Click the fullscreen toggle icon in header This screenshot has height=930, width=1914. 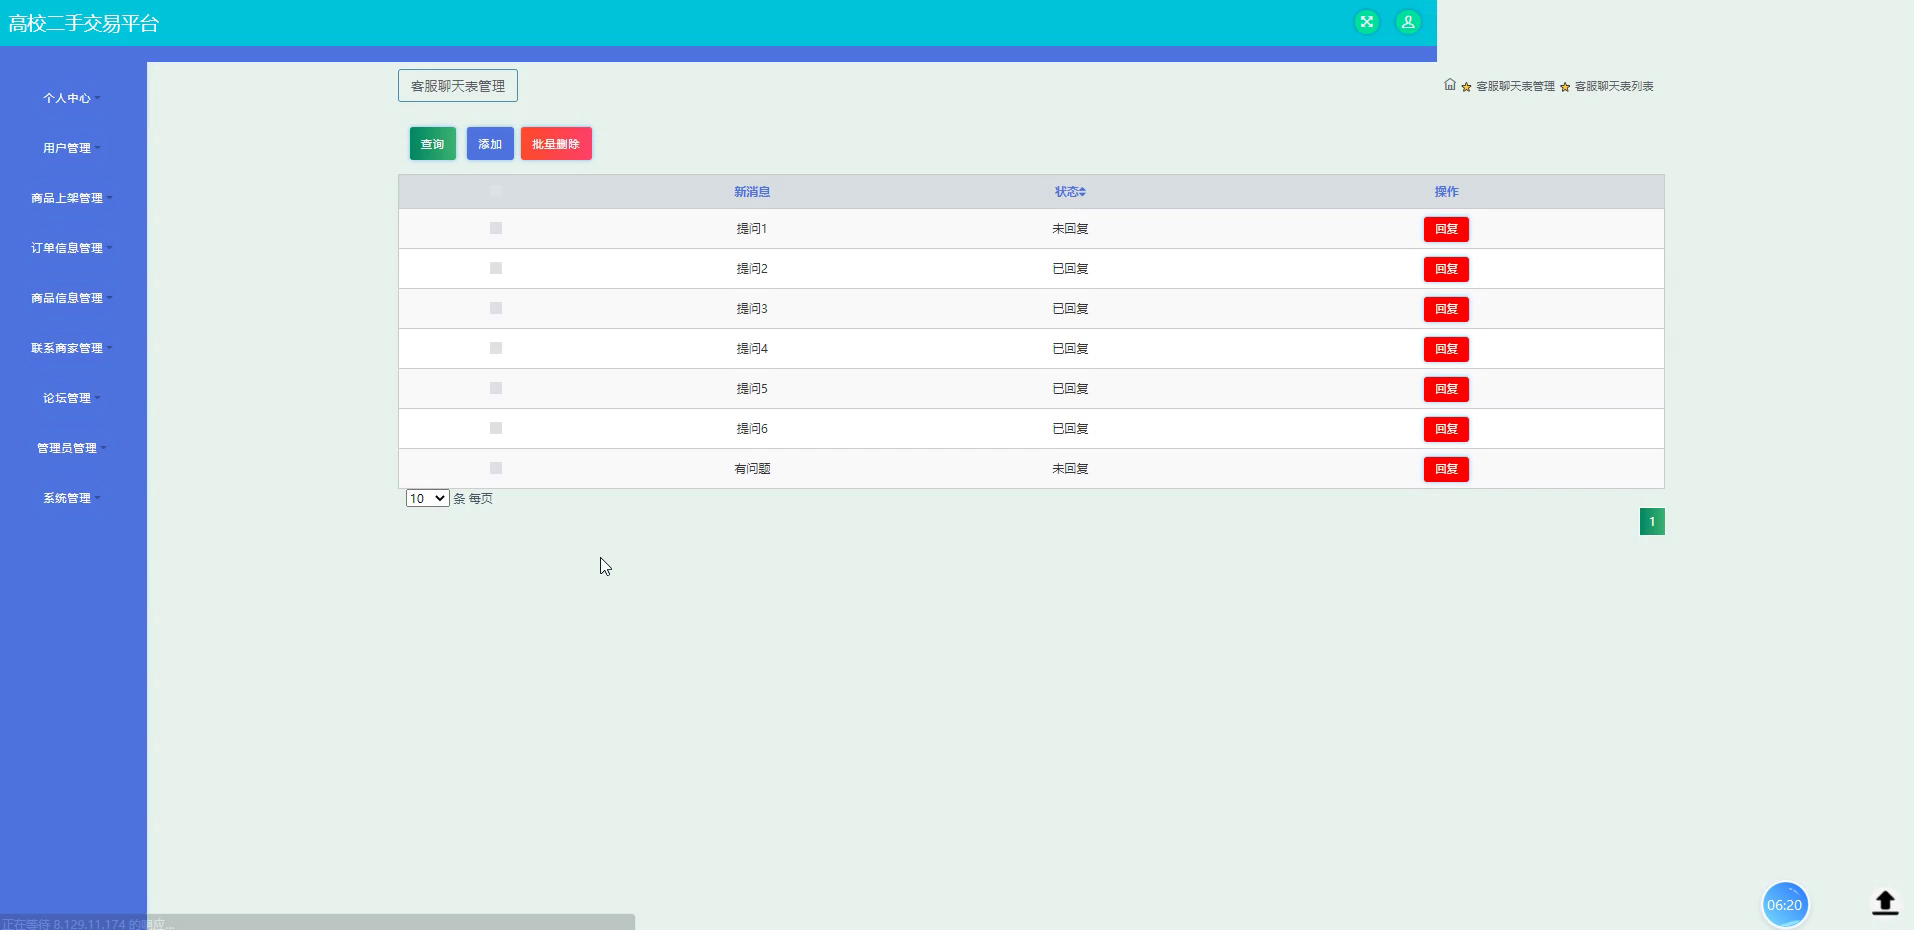click(x=1366, y=22)
